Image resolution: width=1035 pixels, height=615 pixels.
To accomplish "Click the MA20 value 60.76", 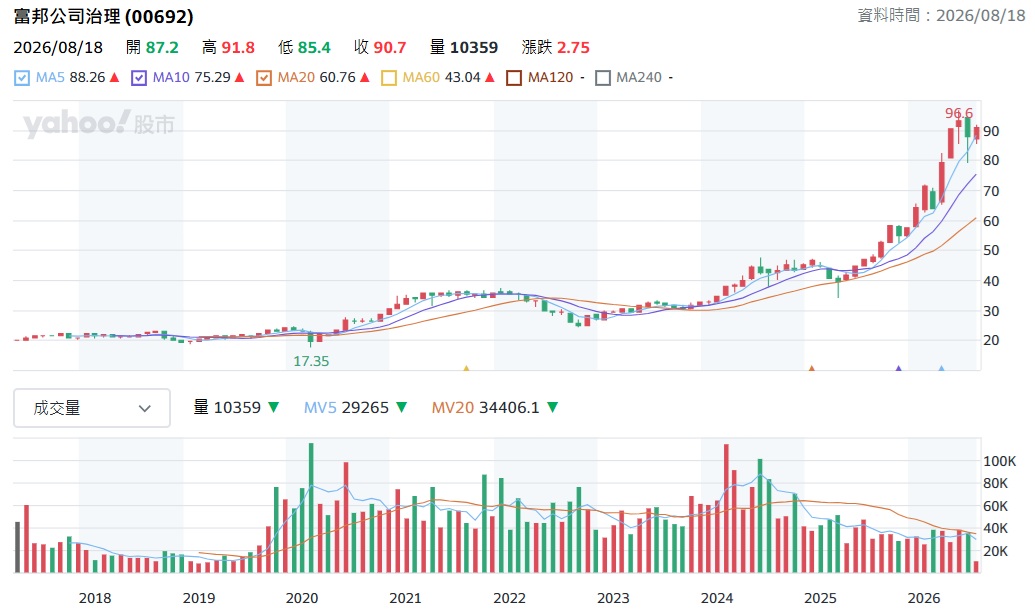I will tap(337, 78).
